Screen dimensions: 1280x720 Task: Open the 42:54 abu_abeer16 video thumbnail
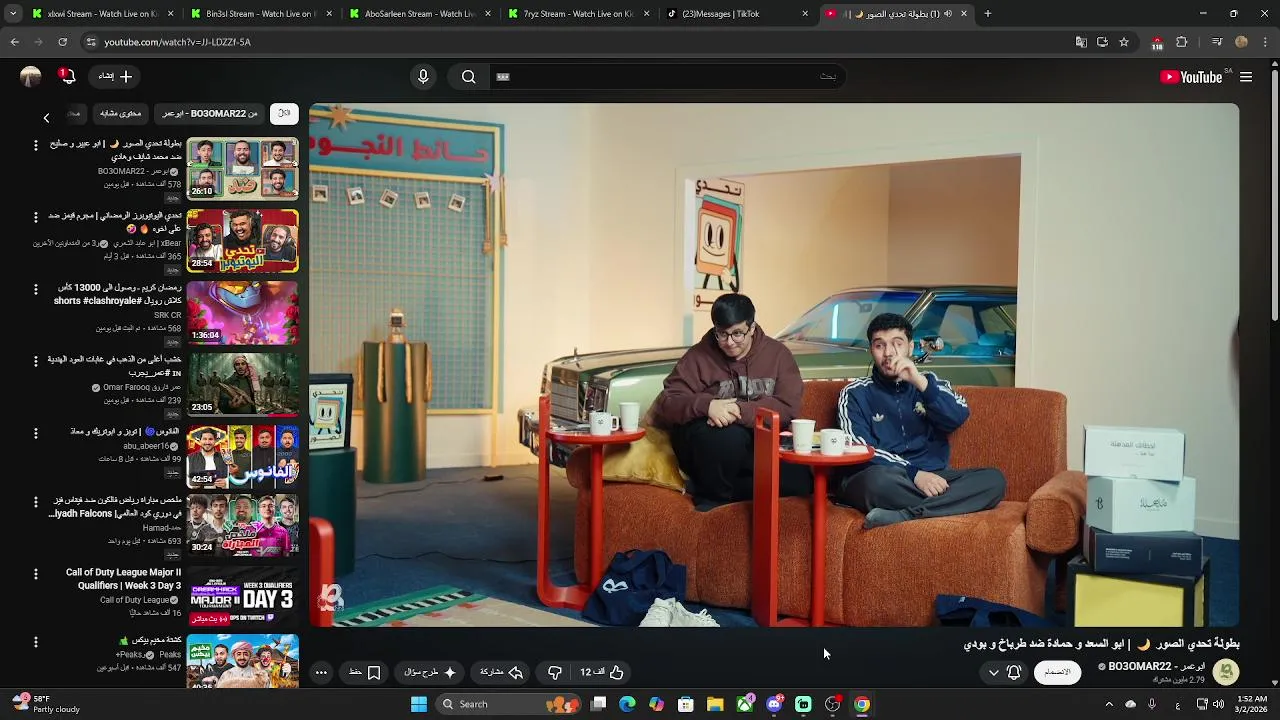pyautogui.click(x=243, y=457)
